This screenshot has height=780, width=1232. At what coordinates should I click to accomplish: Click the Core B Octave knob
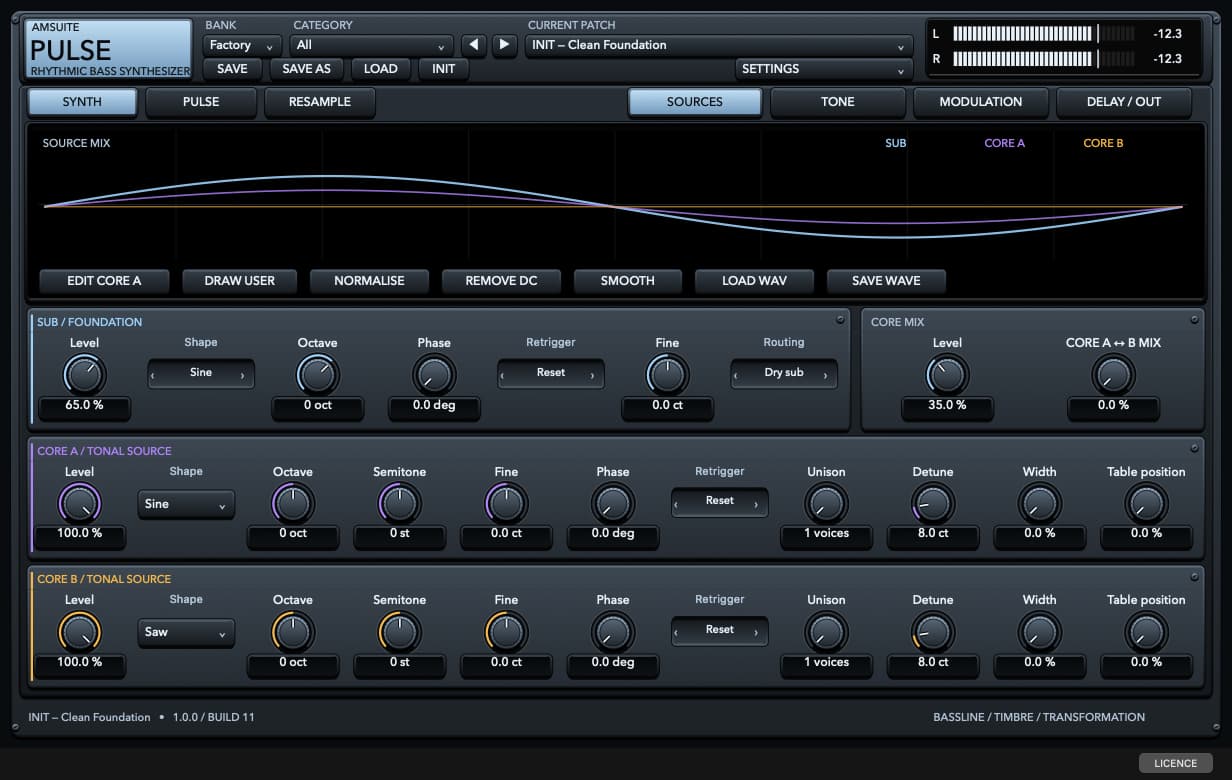[292, 632]
